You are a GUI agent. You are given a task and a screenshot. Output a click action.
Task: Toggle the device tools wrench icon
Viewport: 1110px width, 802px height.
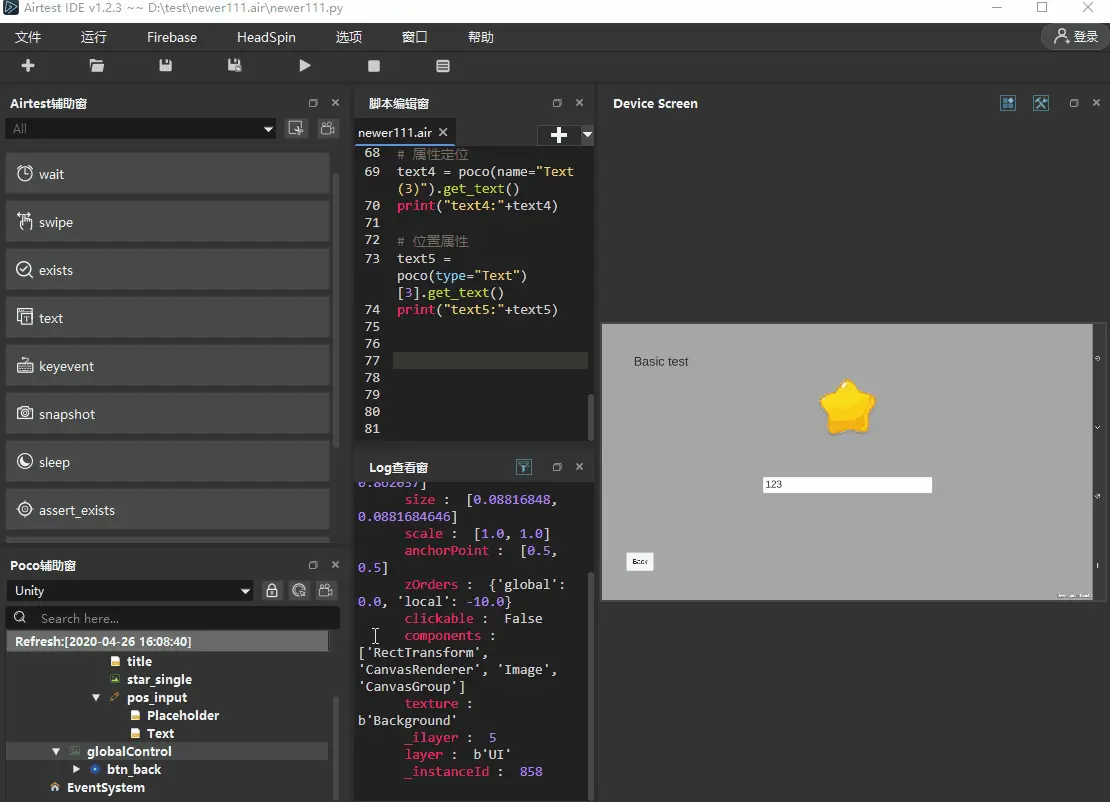coord(1041,103)
